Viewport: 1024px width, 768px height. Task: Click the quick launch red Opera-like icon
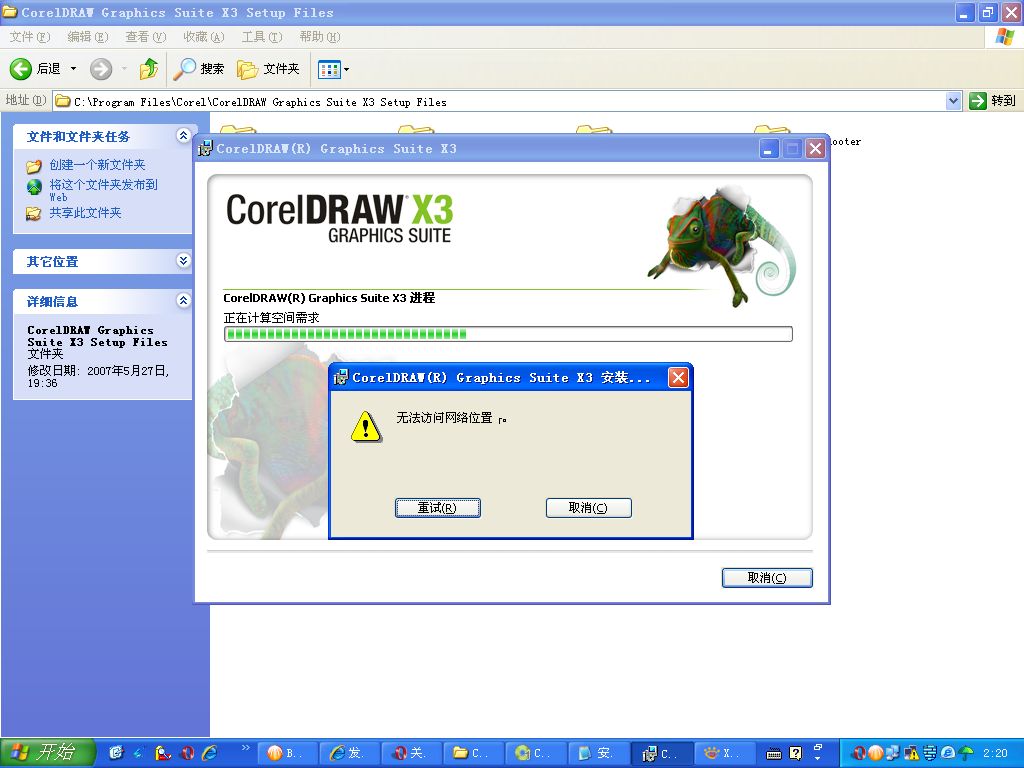[187, 753]
